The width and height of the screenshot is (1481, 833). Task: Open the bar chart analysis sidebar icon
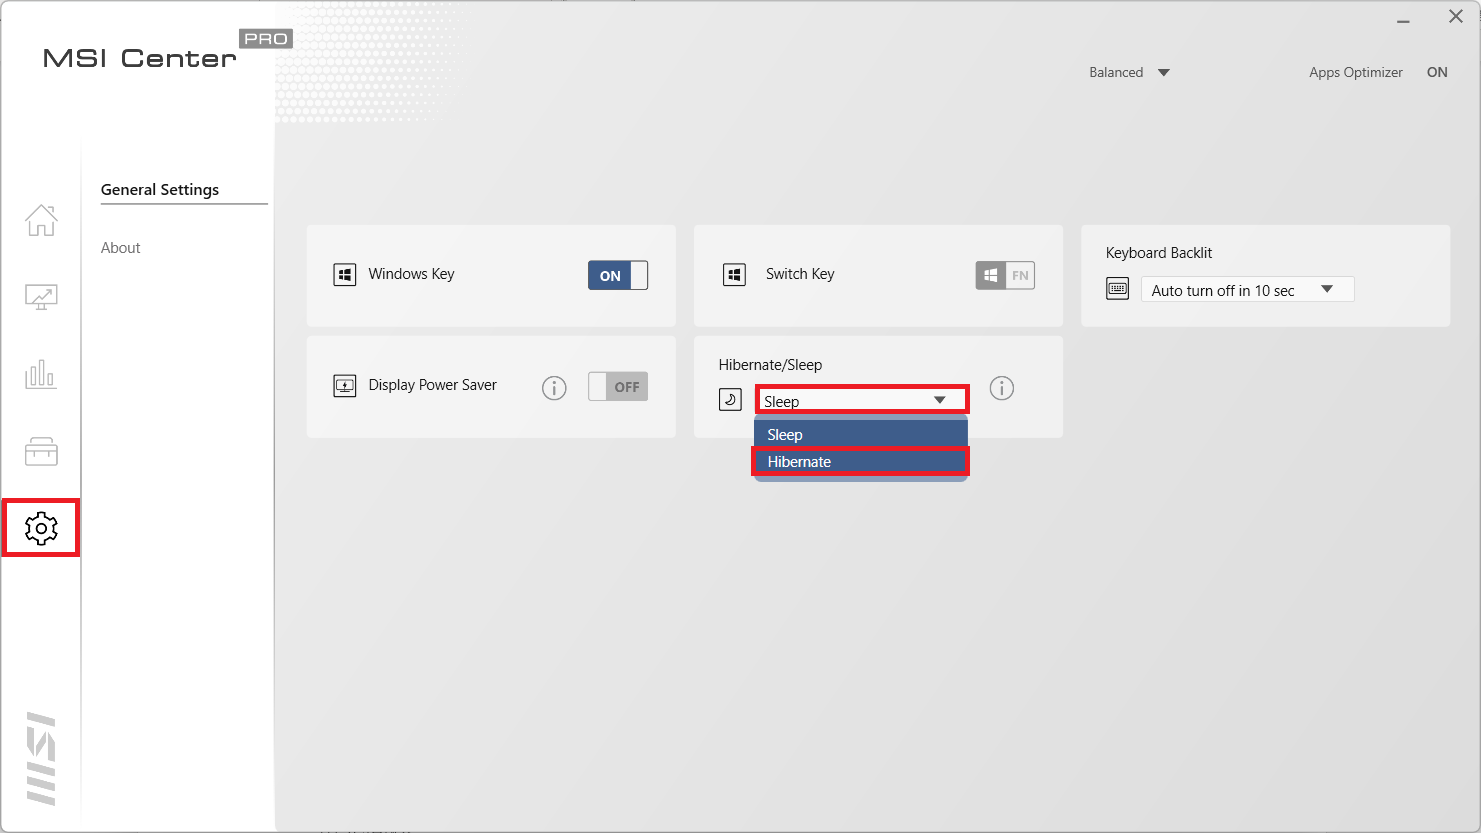(41, 374)
